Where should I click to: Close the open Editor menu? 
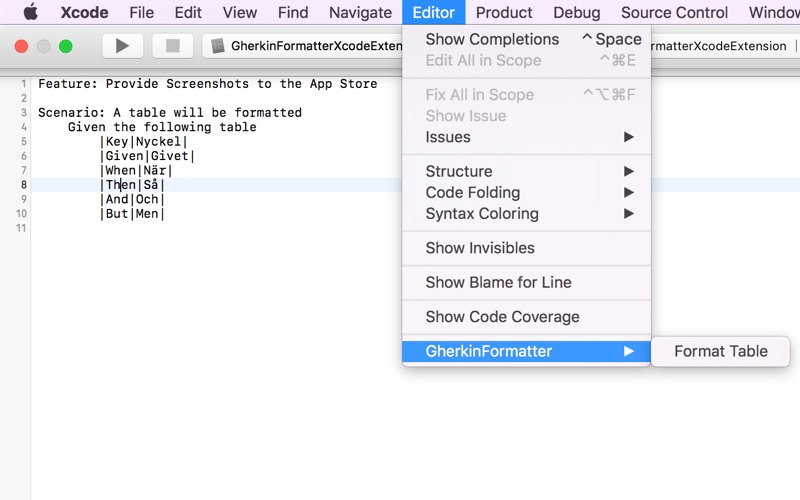pyautogui.click(x=434, y=12)
